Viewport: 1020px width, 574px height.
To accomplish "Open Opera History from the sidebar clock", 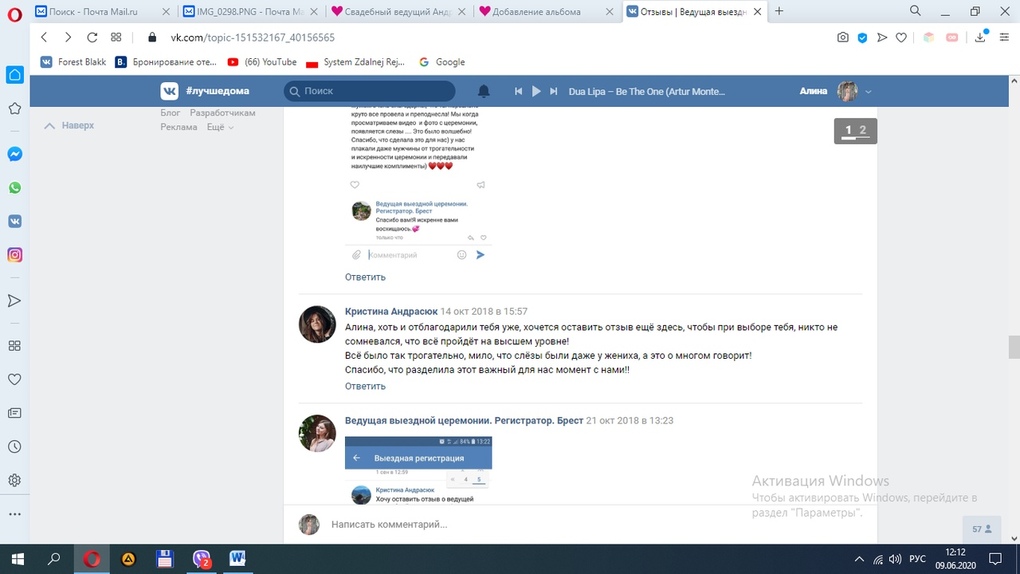I will tap(15, 447).
